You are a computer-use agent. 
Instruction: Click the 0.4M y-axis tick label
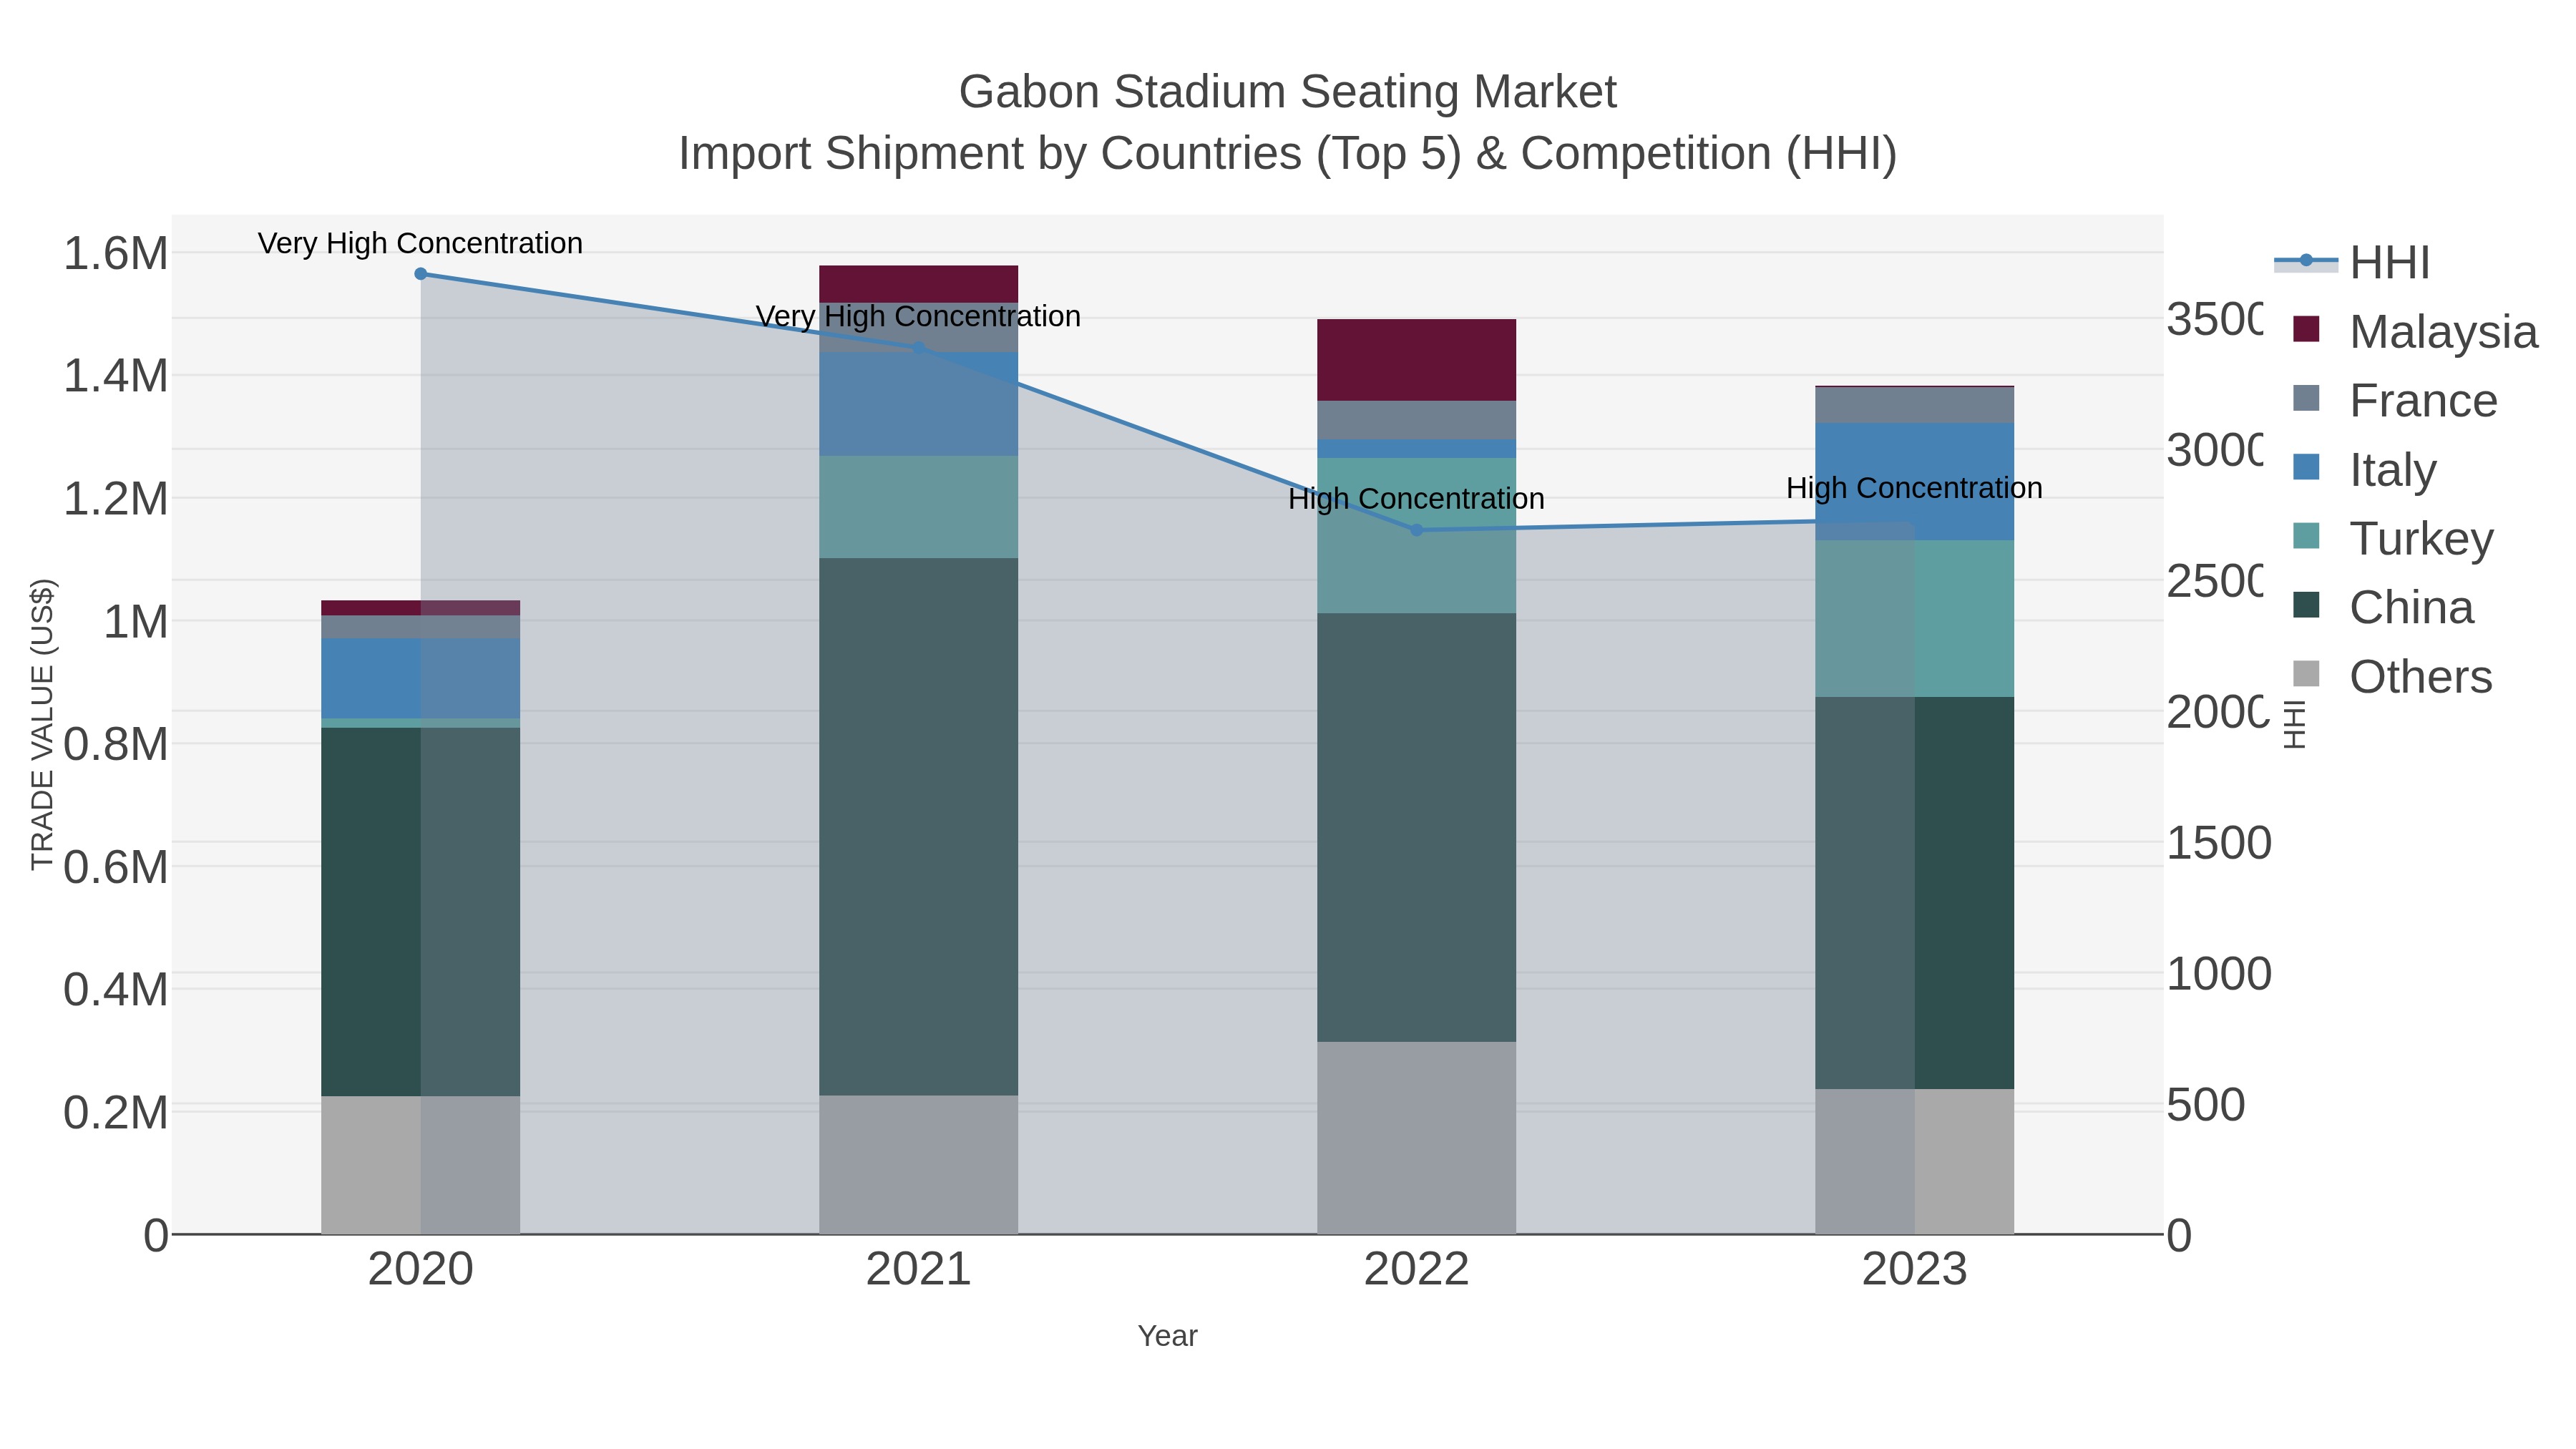click(116, 990)
